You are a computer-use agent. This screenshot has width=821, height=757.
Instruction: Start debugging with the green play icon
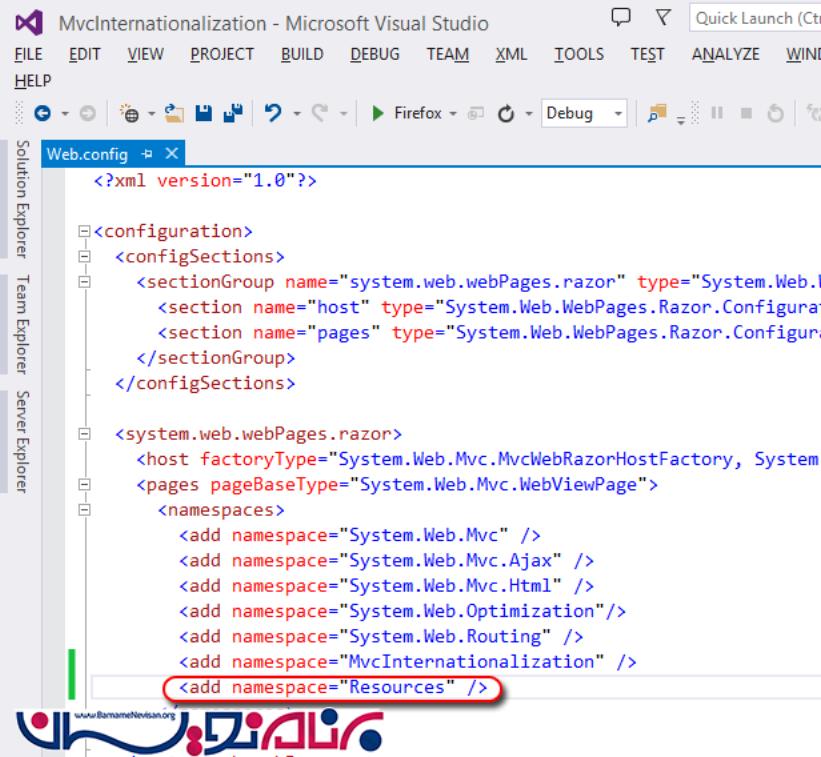[x=379, y=114]
